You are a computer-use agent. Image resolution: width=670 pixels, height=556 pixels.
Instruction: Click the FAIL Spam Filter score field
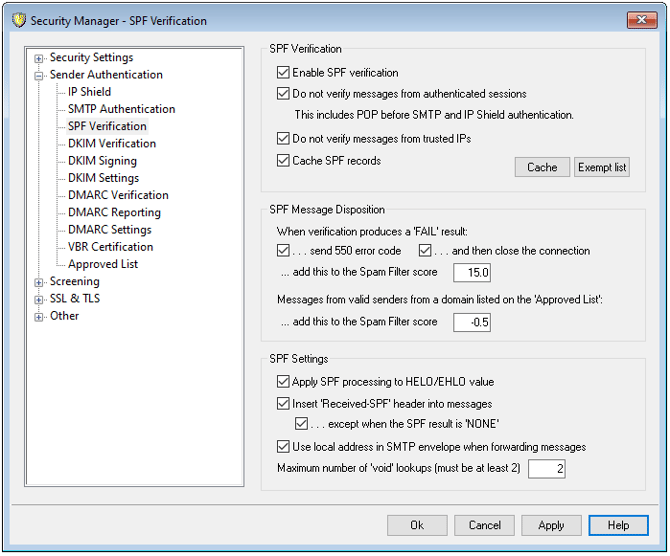471,273
